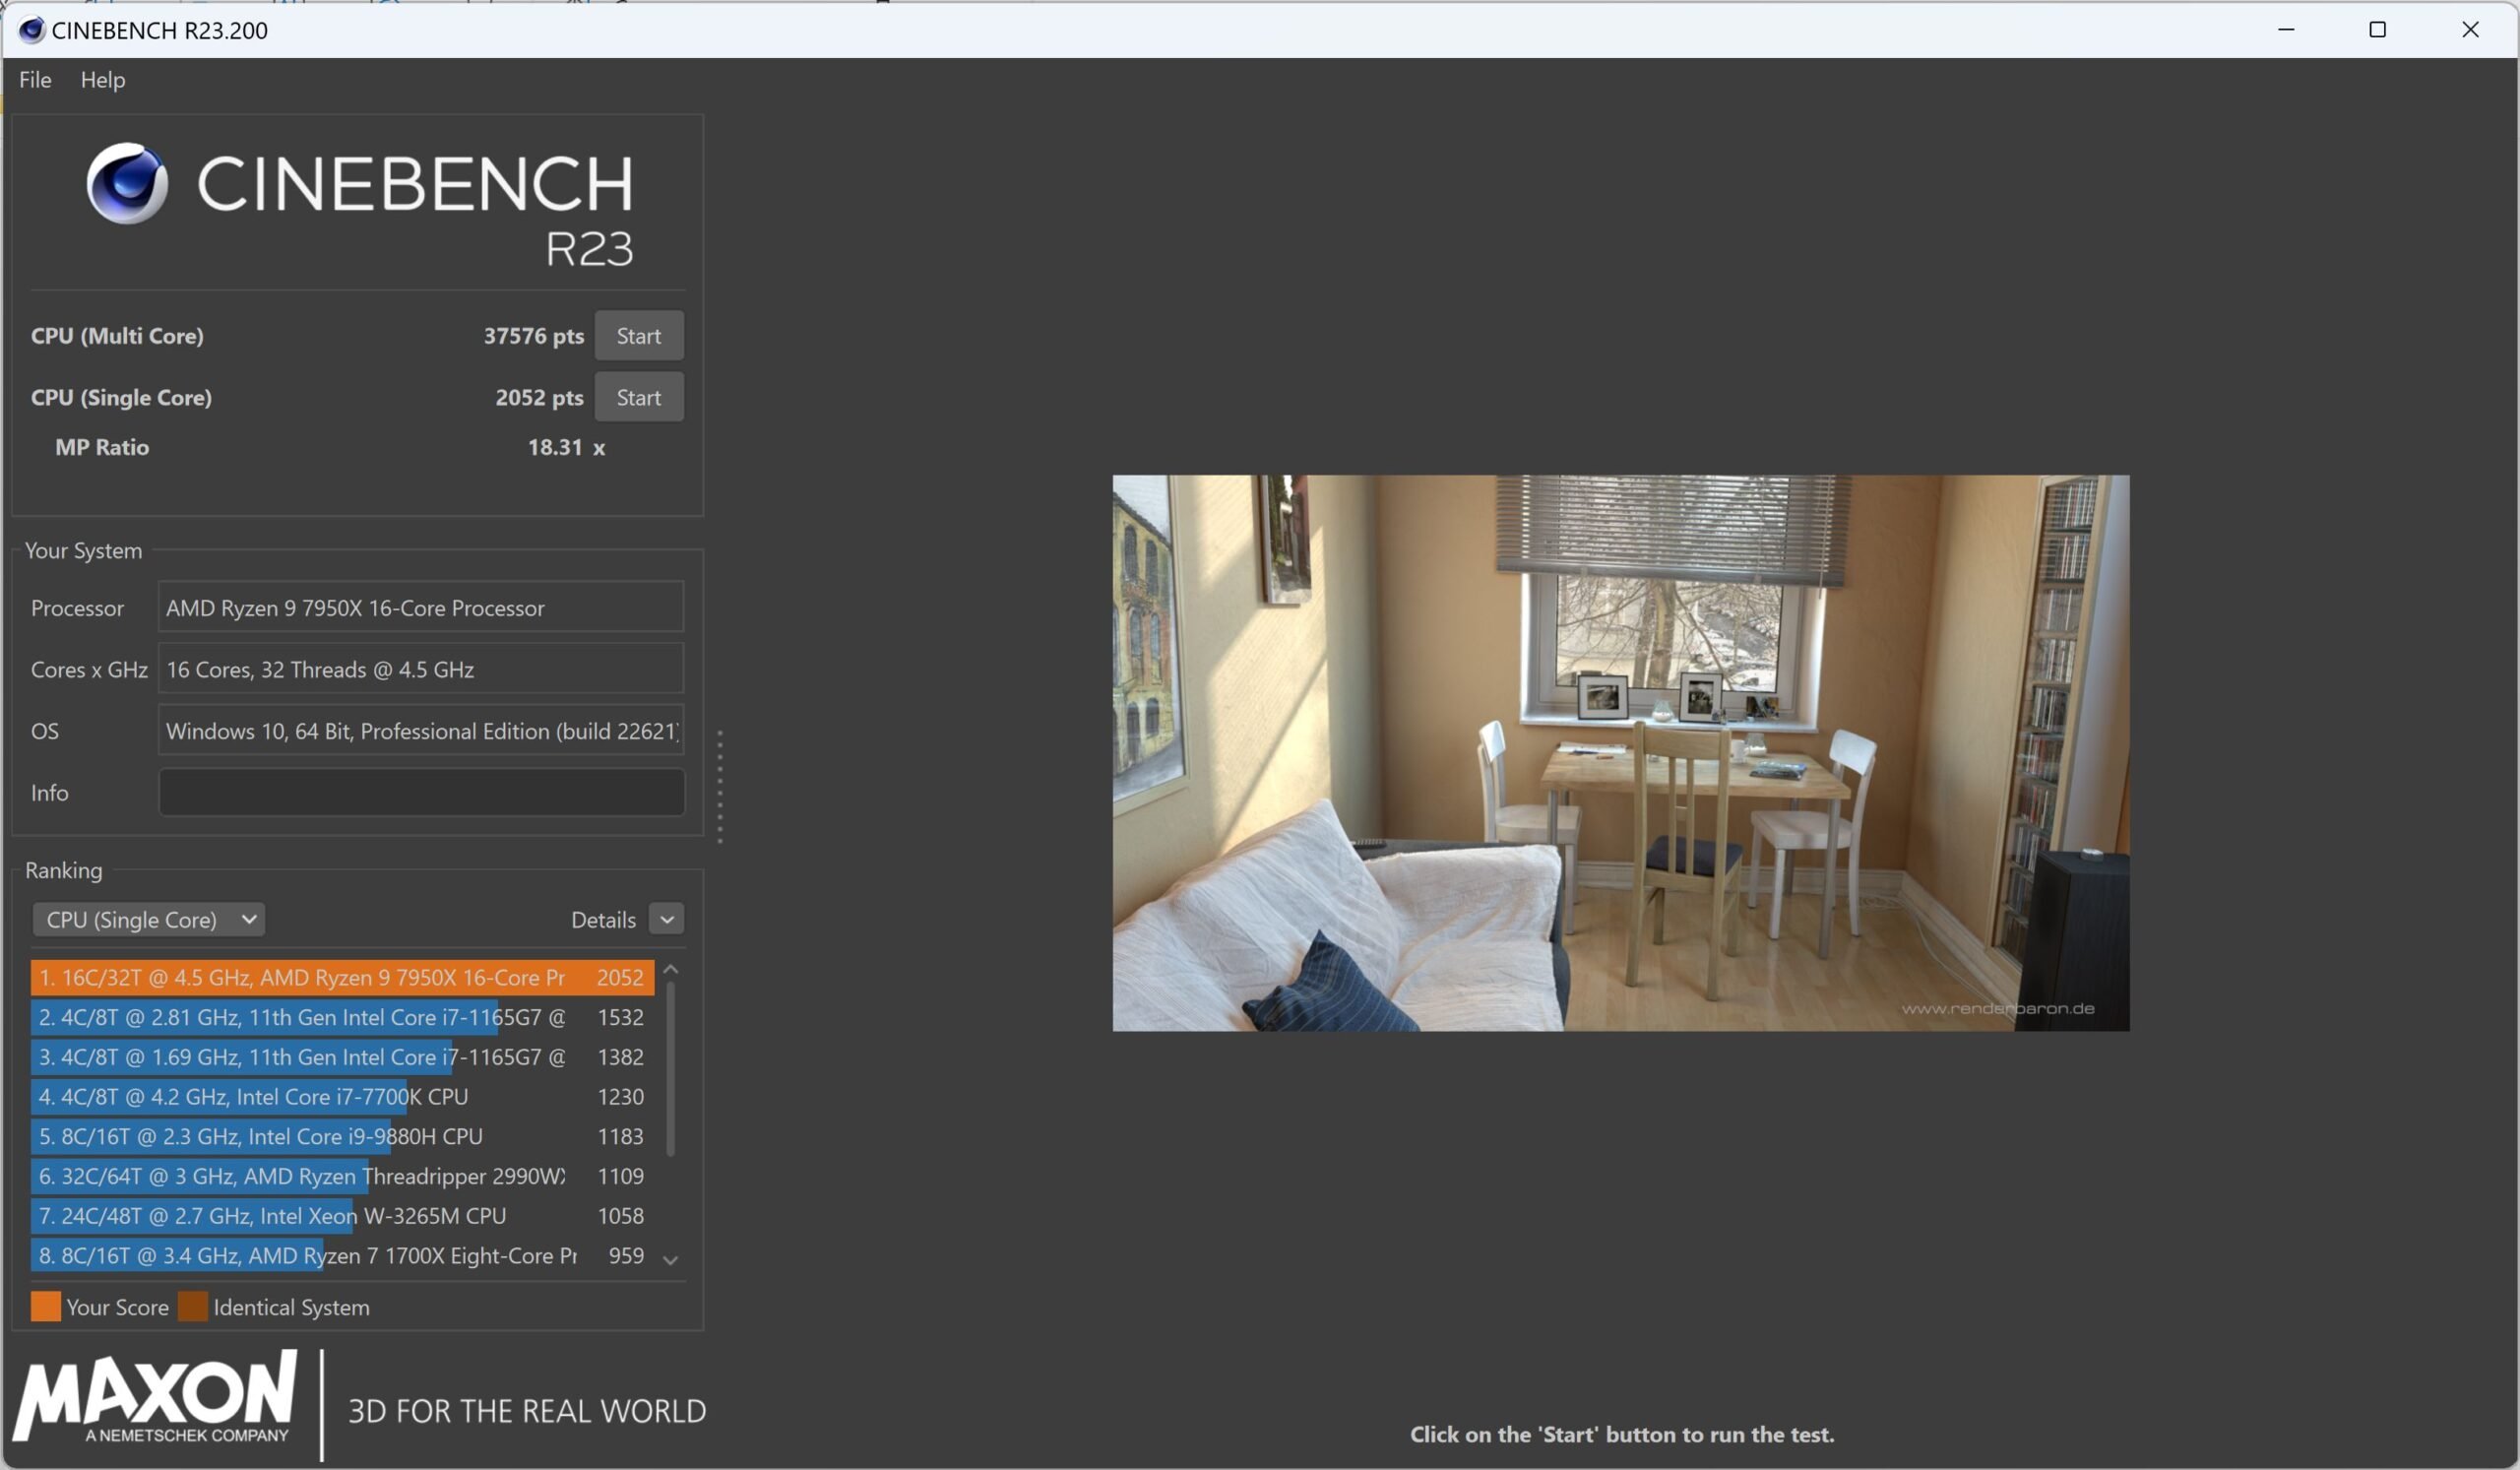Click the Cinebench logo sphere icon
Screen dimensions: 2520x1470
pos(127,183)
